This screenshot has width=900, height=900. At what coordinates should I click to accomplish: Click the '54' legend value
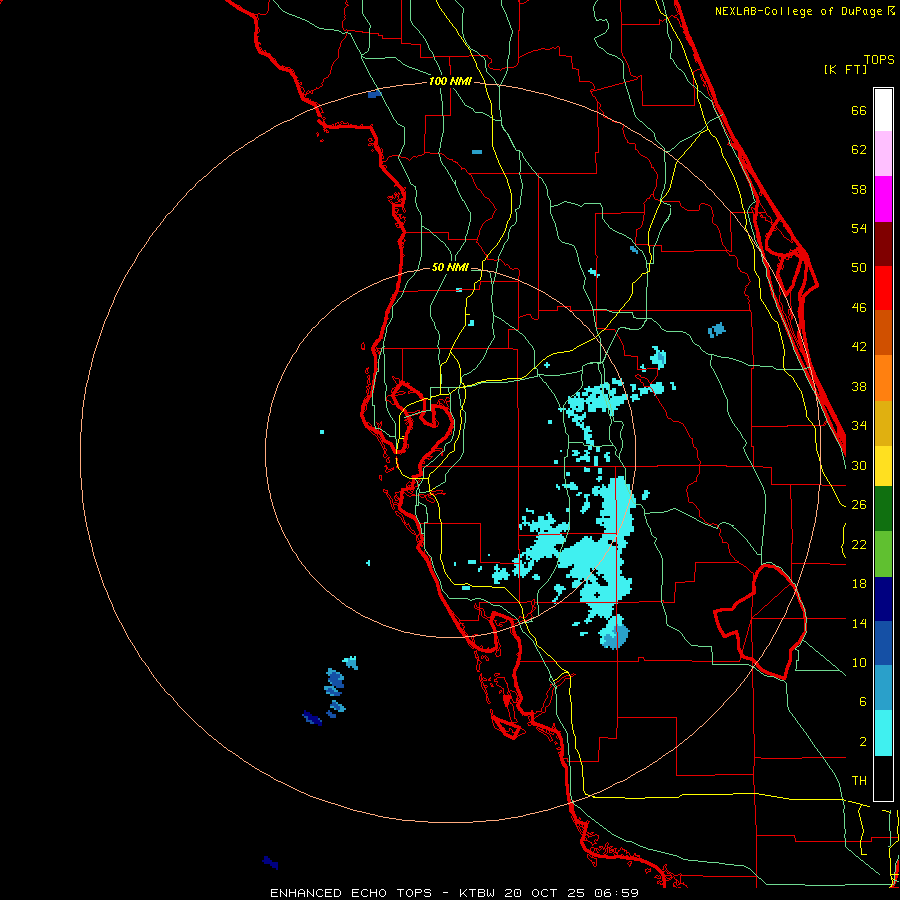[859, 228]
